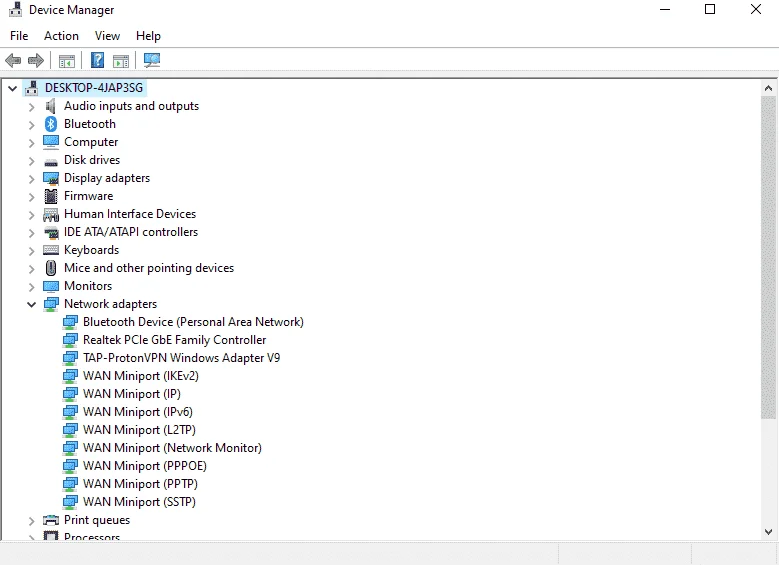Click the Back arrow toolbar icon
This screenshot has width=779, height=565.
[x=13, y=61]
